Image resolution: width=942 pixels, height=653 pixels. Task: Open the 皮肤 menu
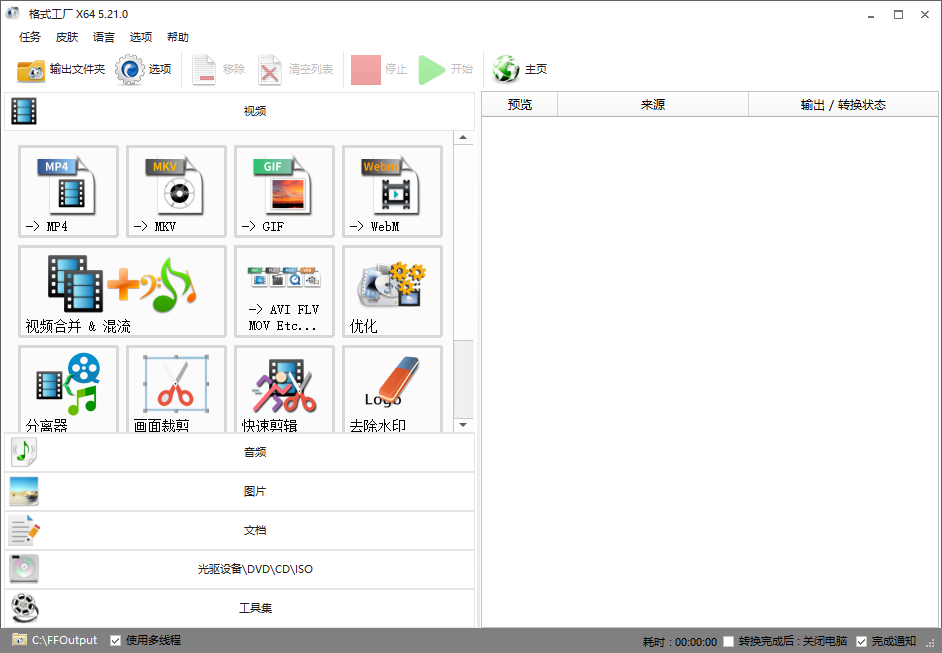[67, 37]
